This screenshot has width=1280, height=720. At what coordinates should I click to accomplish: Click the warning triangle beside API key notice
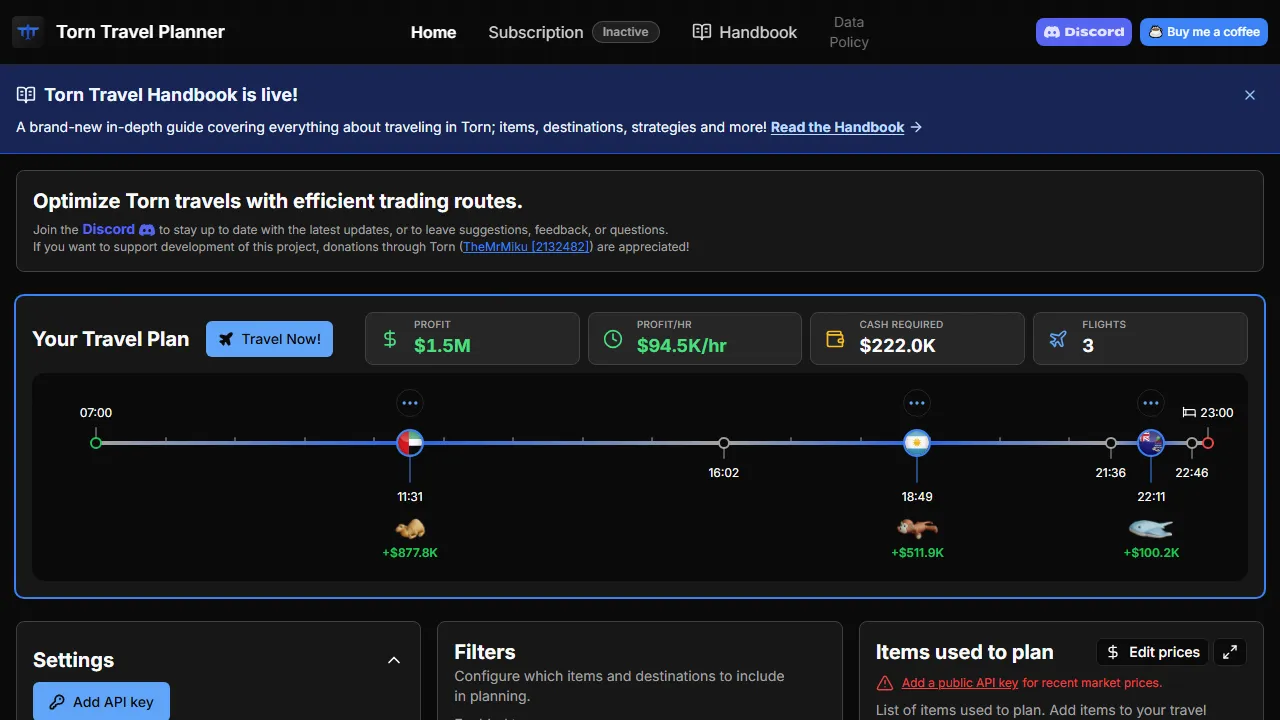(884, 682)
